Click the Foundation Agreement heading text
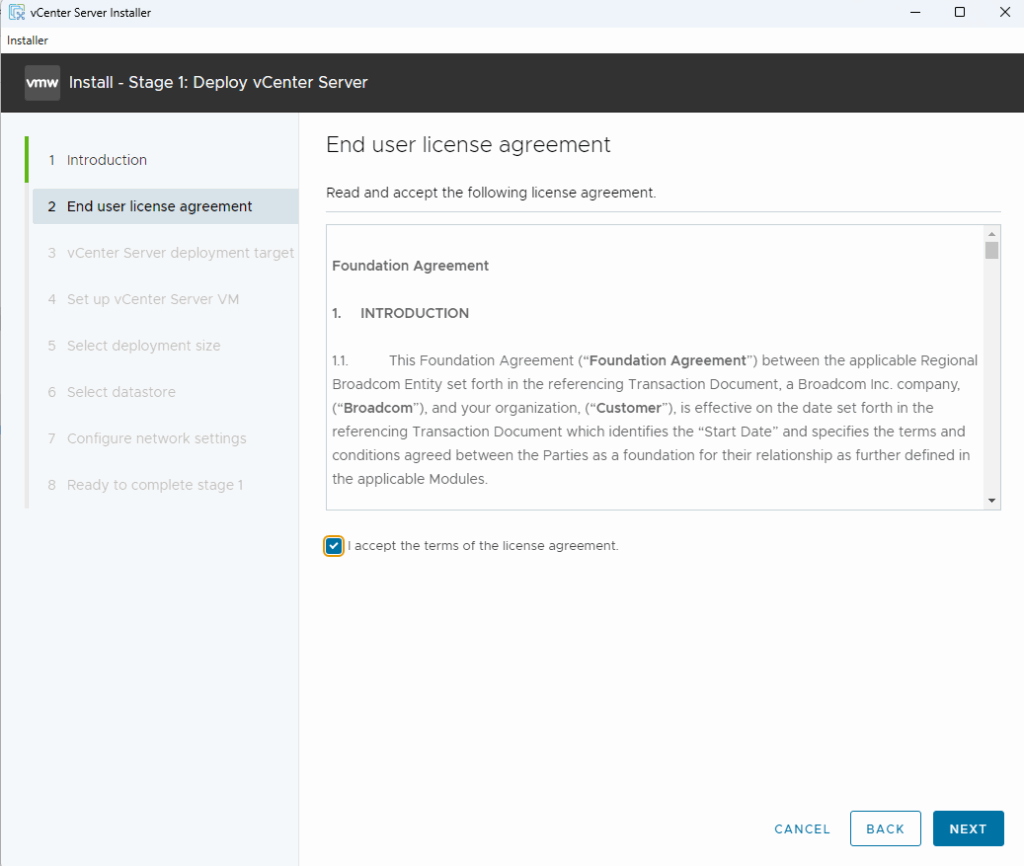The width and height of the screenshot is (1024, 866). (x=410, y=266)
